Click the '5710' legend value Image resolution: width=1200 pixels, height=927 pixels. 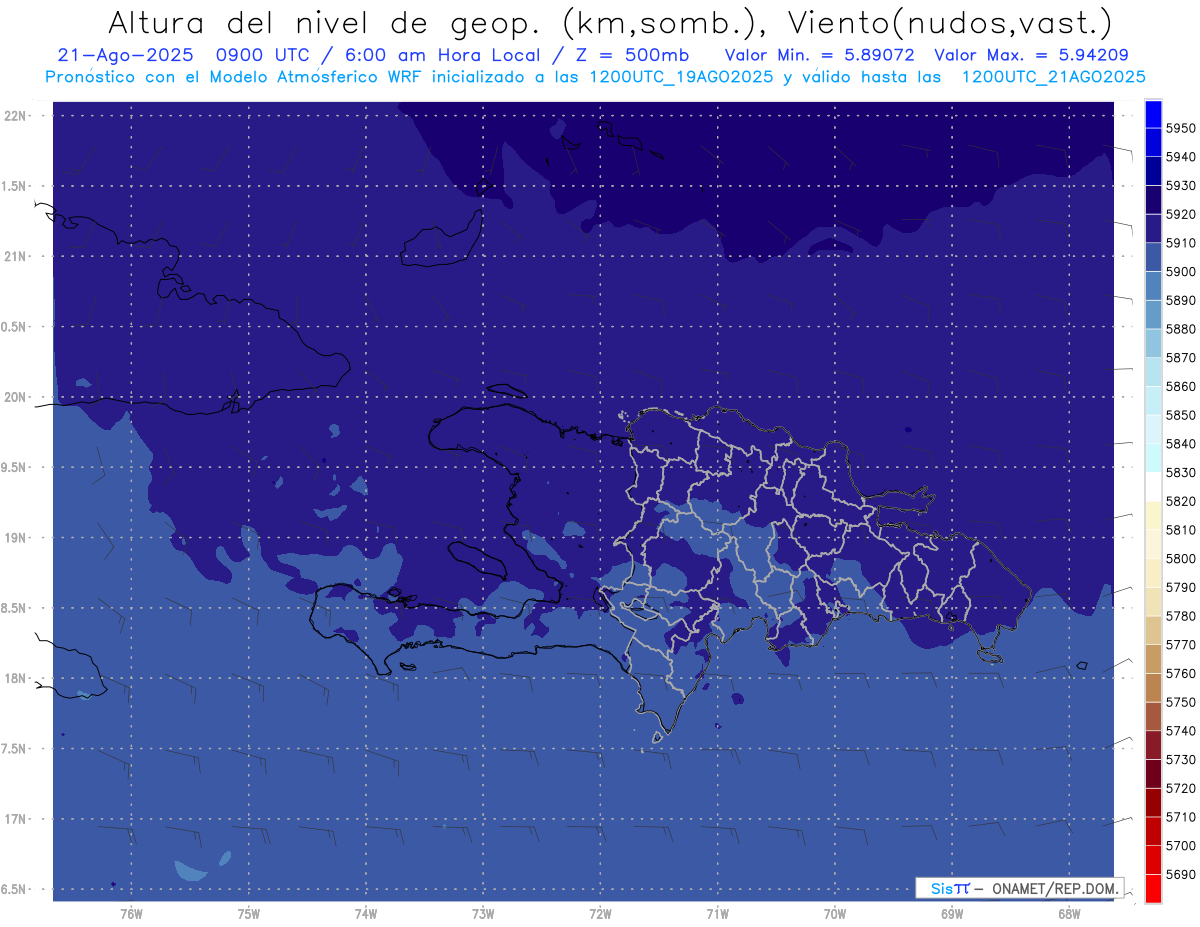click(x=1181, y=817)
